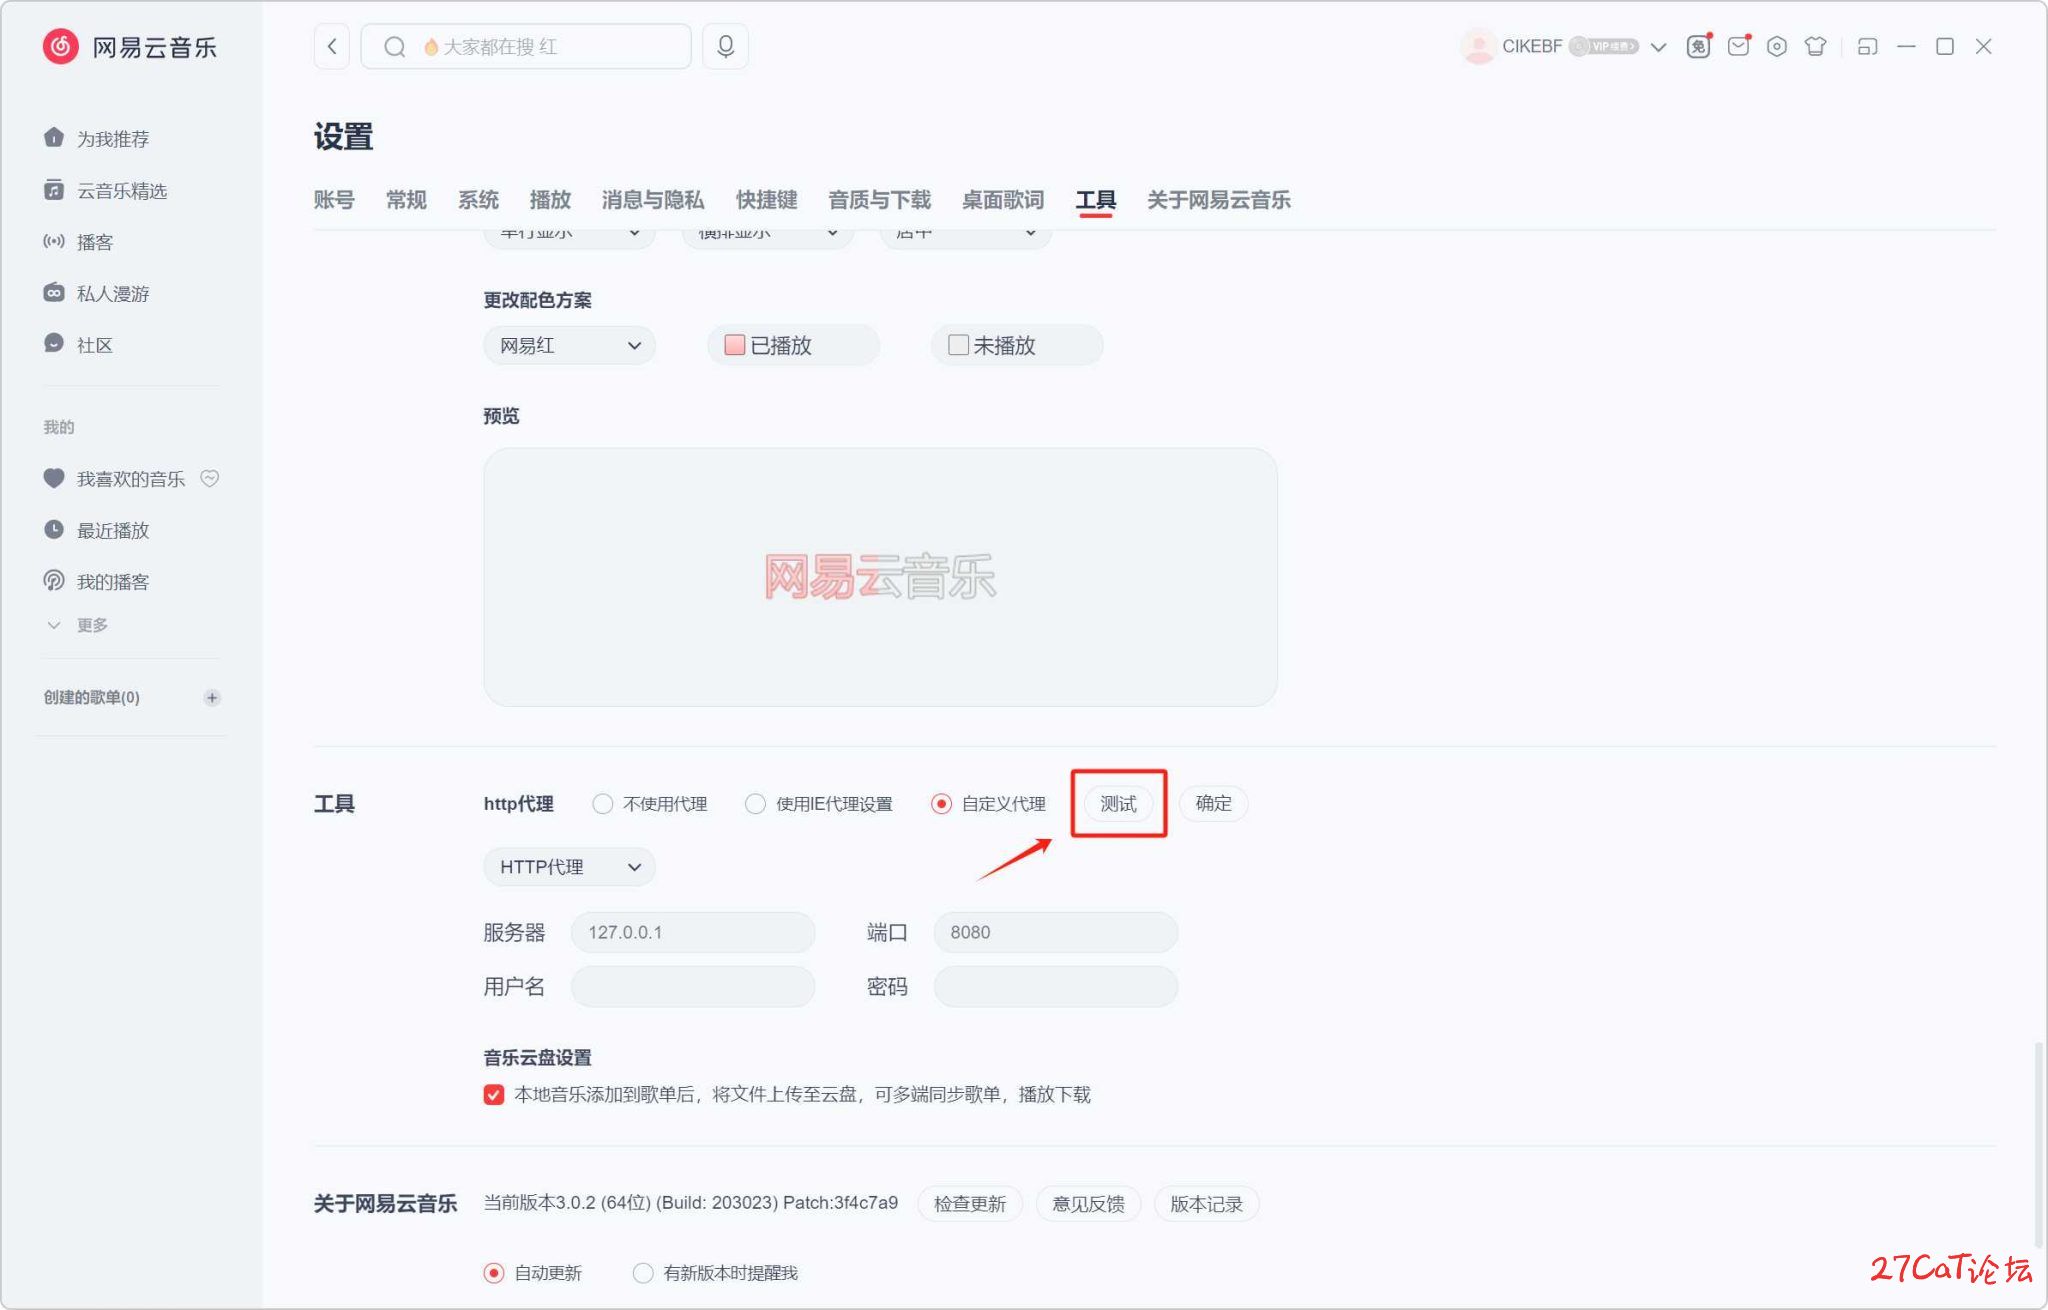2048x1310 pixels.
Task: Open the user avatar CIKEBF
Action: coord(1477,46)
